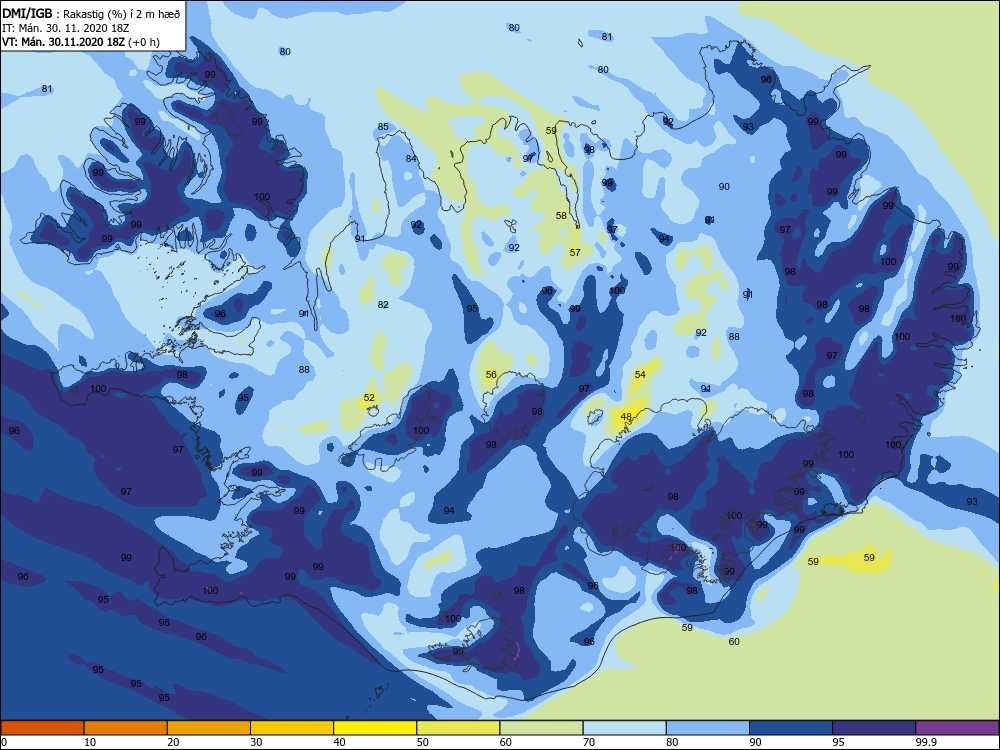Click the 85 humidity value label

point(383,126)
